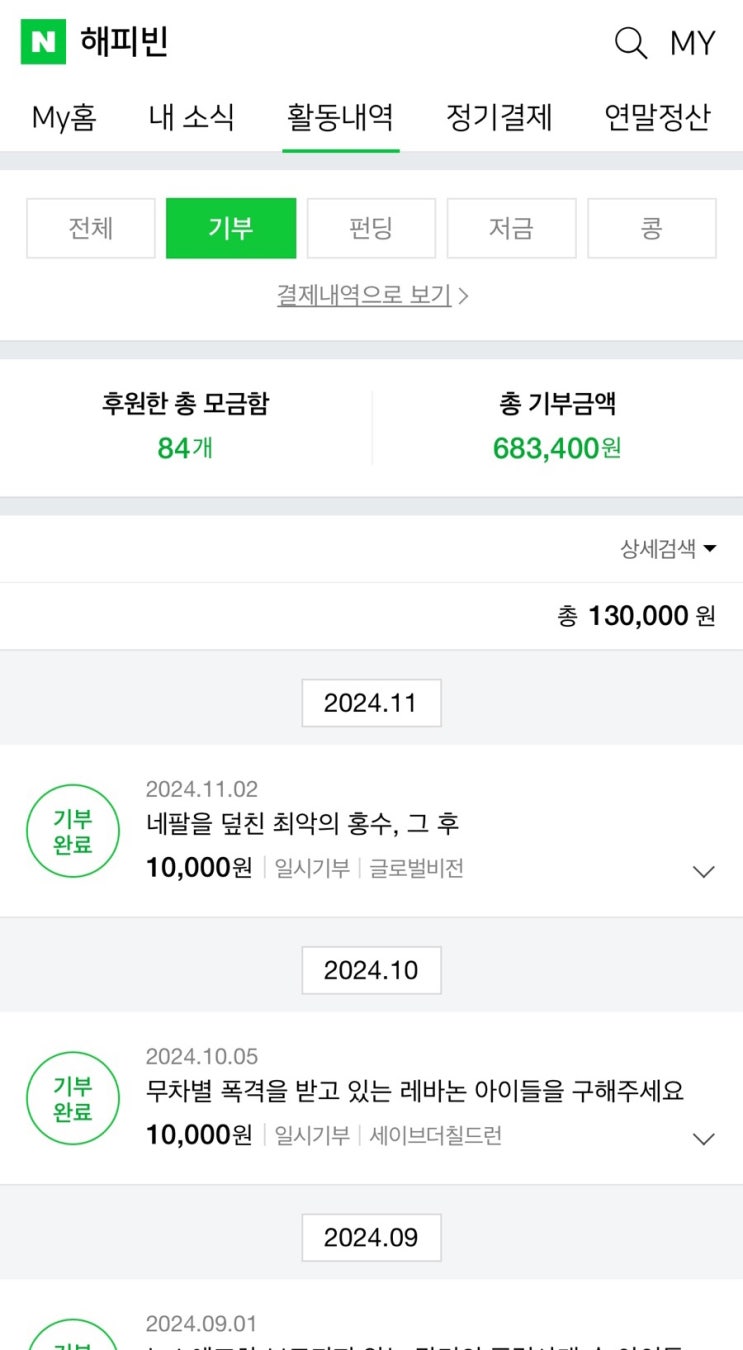The image size is (743, 1350).
Task: Open the 연말정산 tab
Action: (657, 118)
